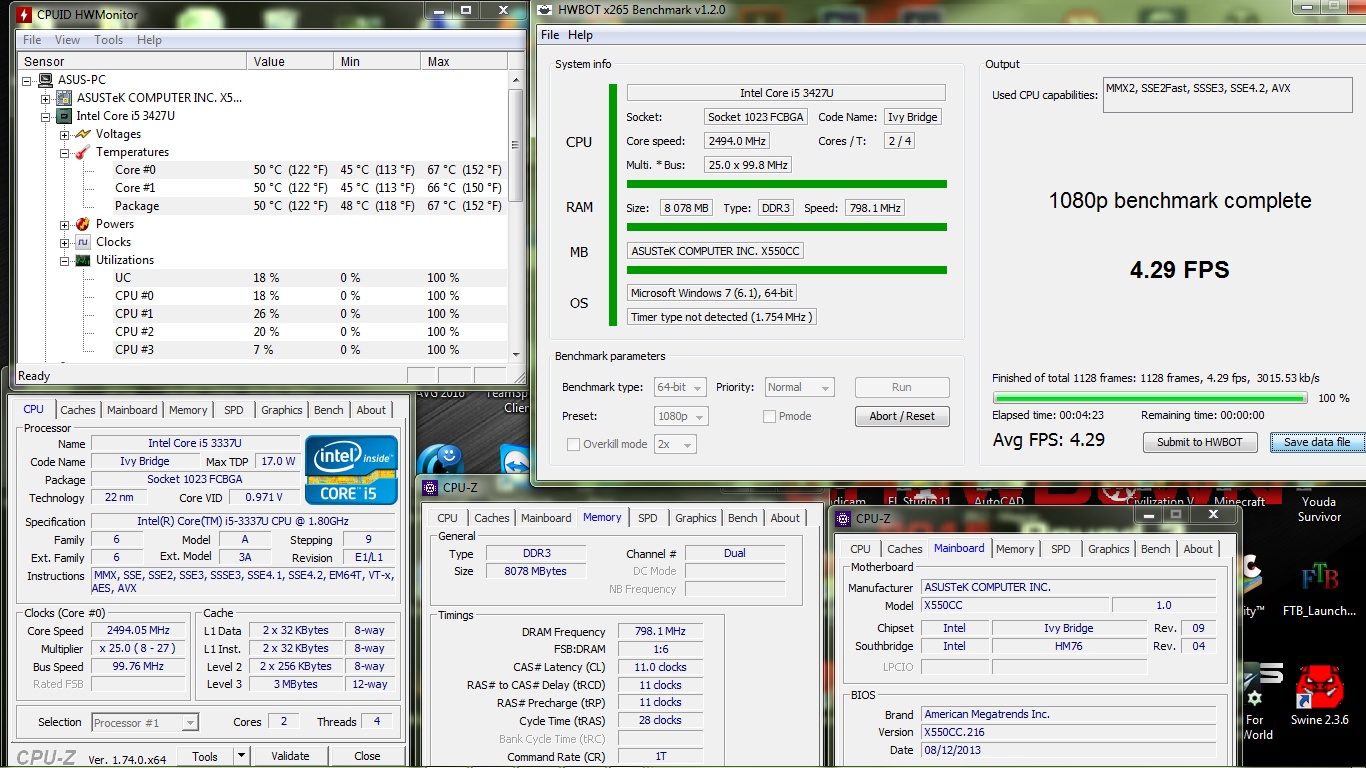Click the CPU-Z Tools button
The image size is (1366, 768).
205,756
